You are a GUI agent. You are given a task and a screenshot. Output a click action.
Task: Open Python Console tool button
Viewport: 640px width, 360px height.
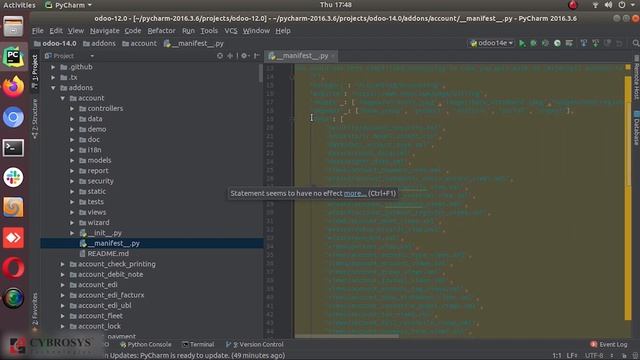point(146,344)
